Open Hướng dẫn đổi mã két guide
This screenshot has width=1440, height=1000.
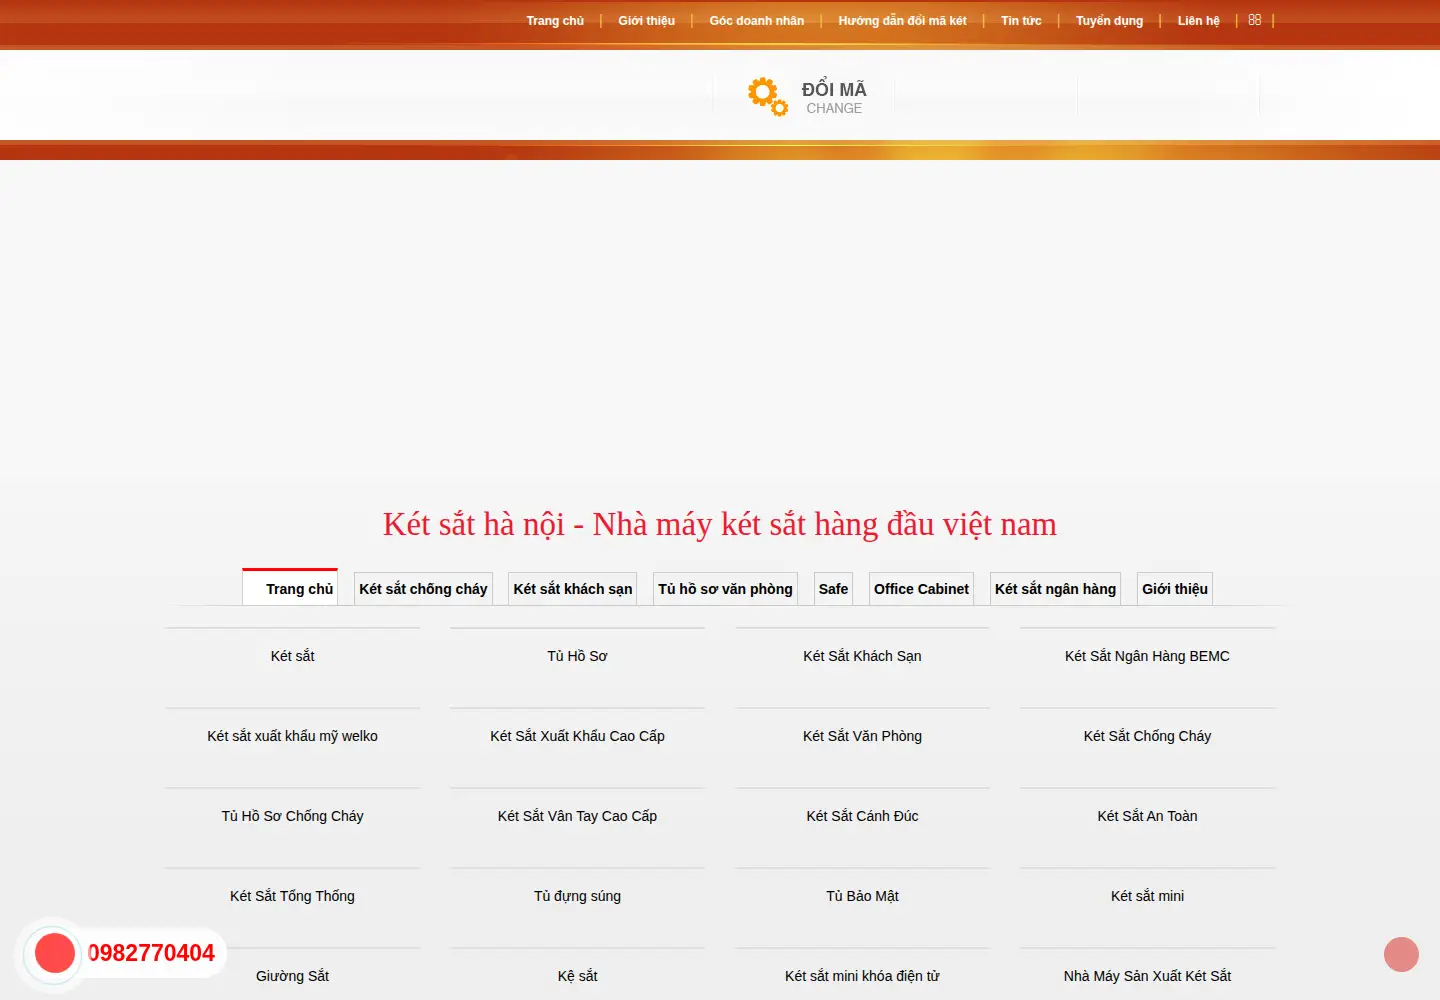pos(902,21)
